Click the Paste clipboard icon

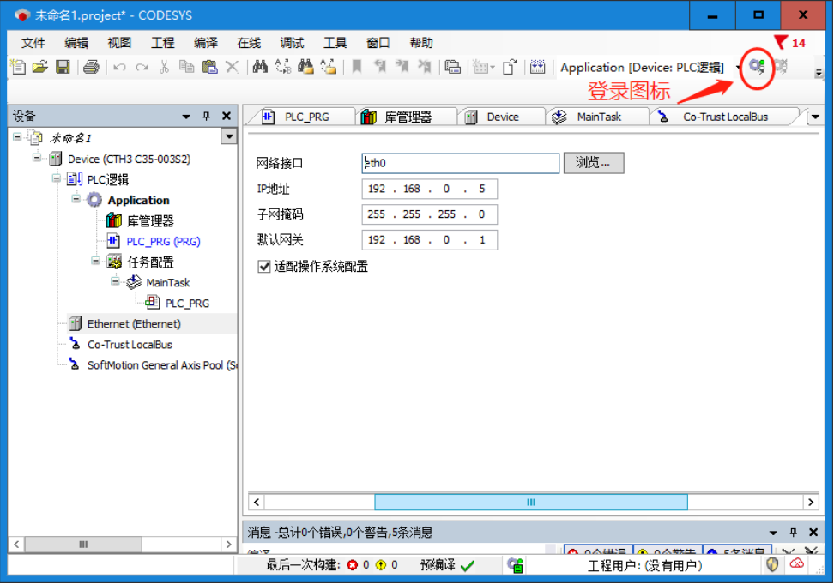tap(210, 67)
